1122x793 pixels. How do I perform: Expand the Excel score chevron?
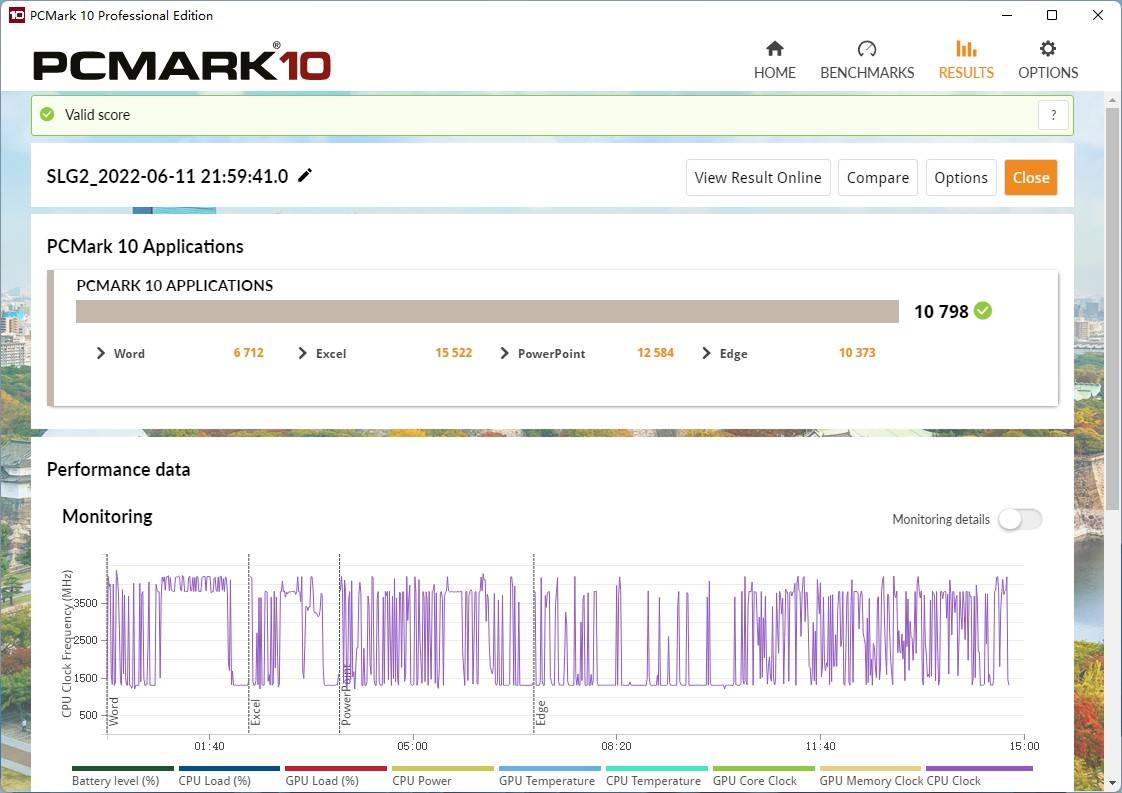(x=303, y=353)
